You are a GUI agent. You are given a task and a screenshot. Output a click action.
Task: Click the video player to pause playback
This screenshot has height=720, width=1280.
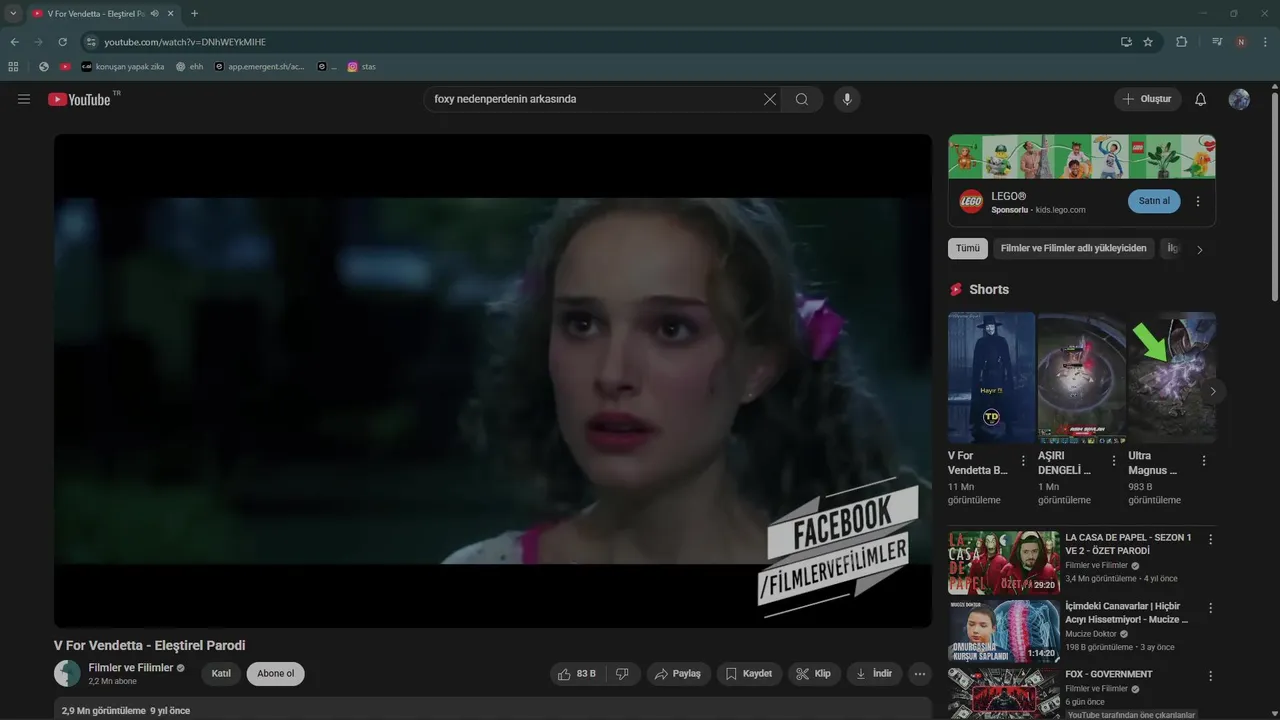pos(493,381)
